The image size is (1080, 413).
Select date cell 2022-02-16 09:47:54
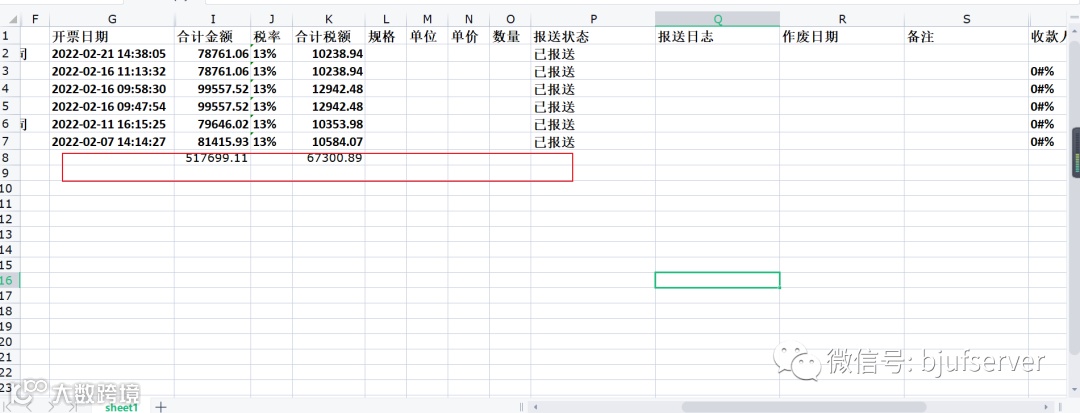[x=112, y=107]
